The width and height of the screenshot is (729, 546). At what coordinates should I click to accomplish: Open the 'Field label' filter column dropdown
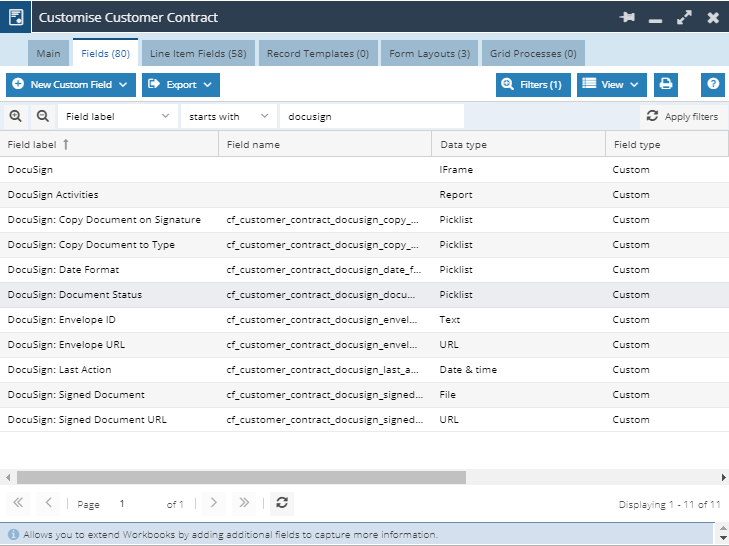117,117
